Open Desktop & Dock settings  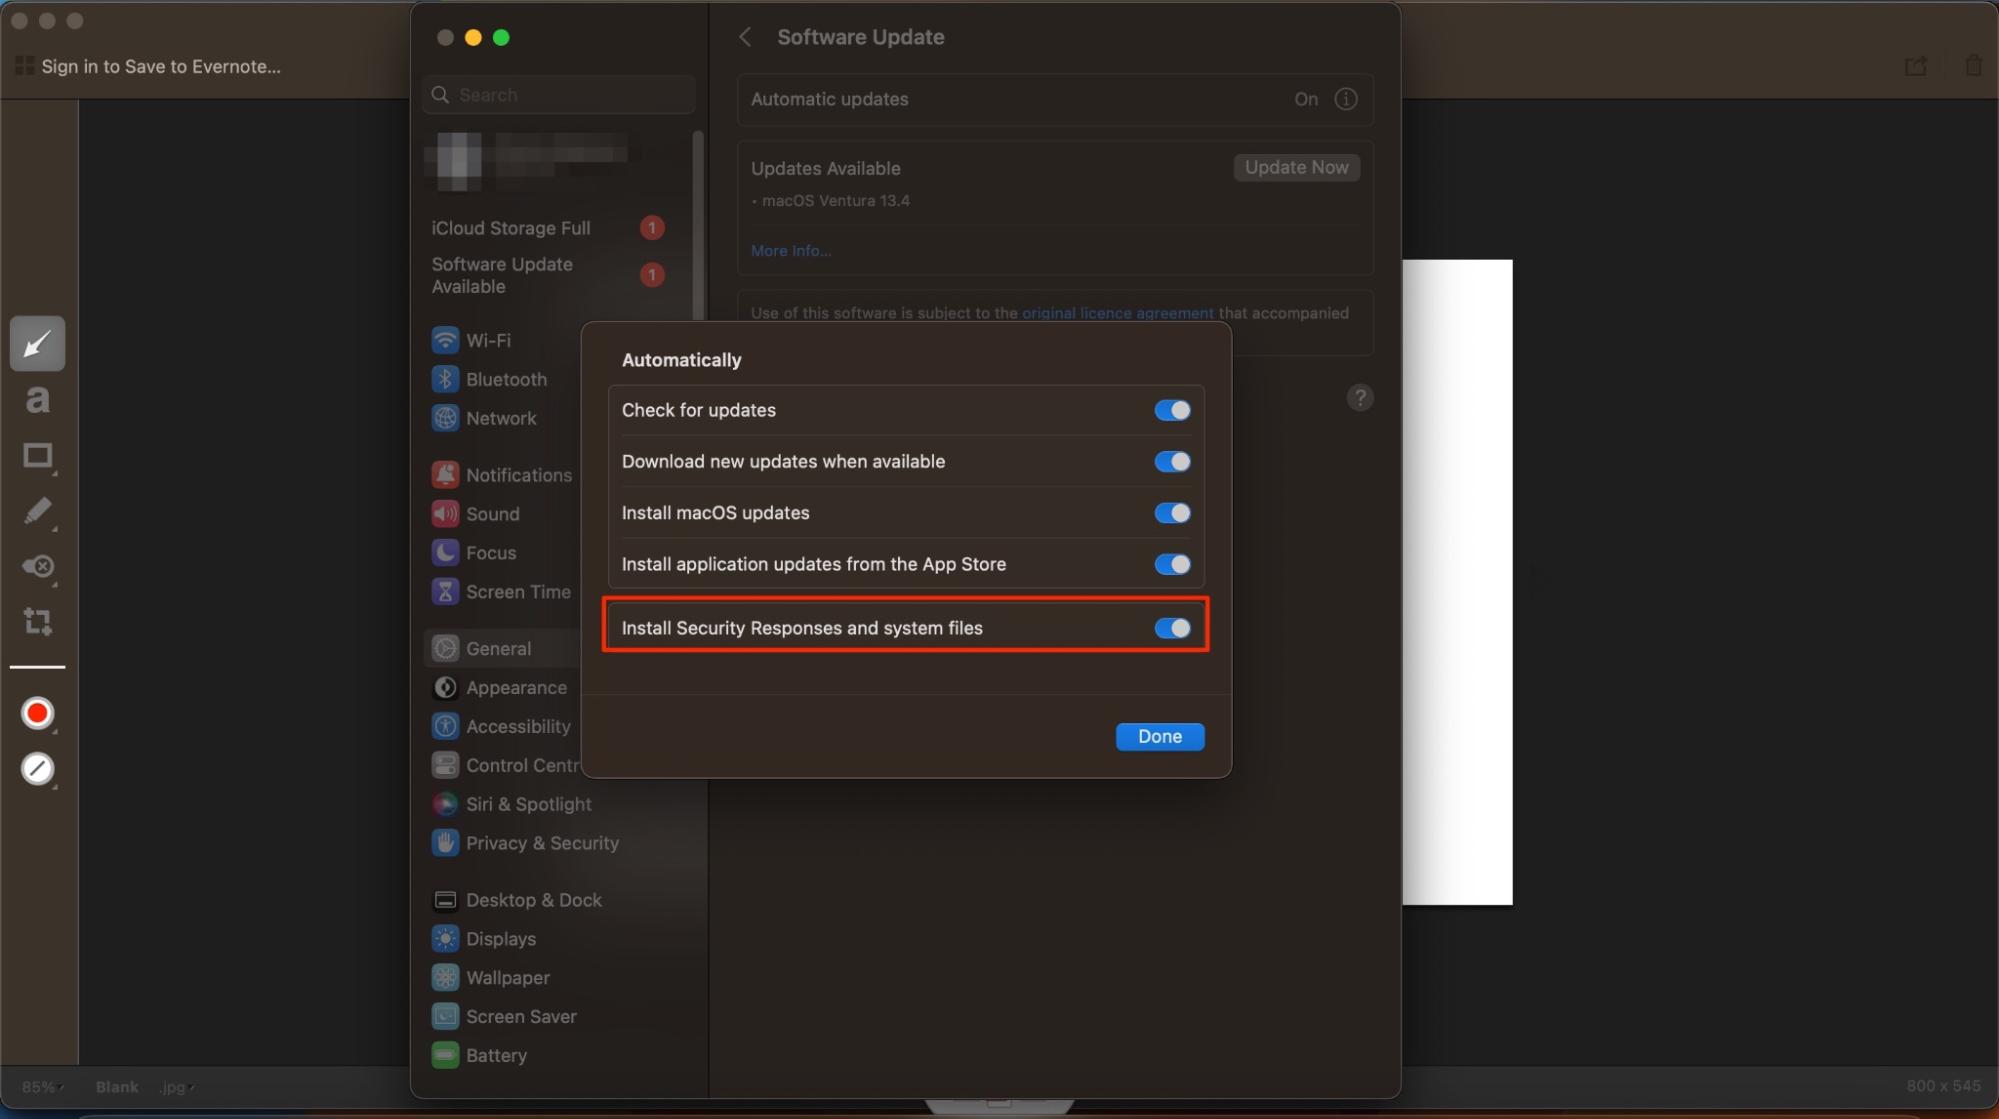point(516,900)
